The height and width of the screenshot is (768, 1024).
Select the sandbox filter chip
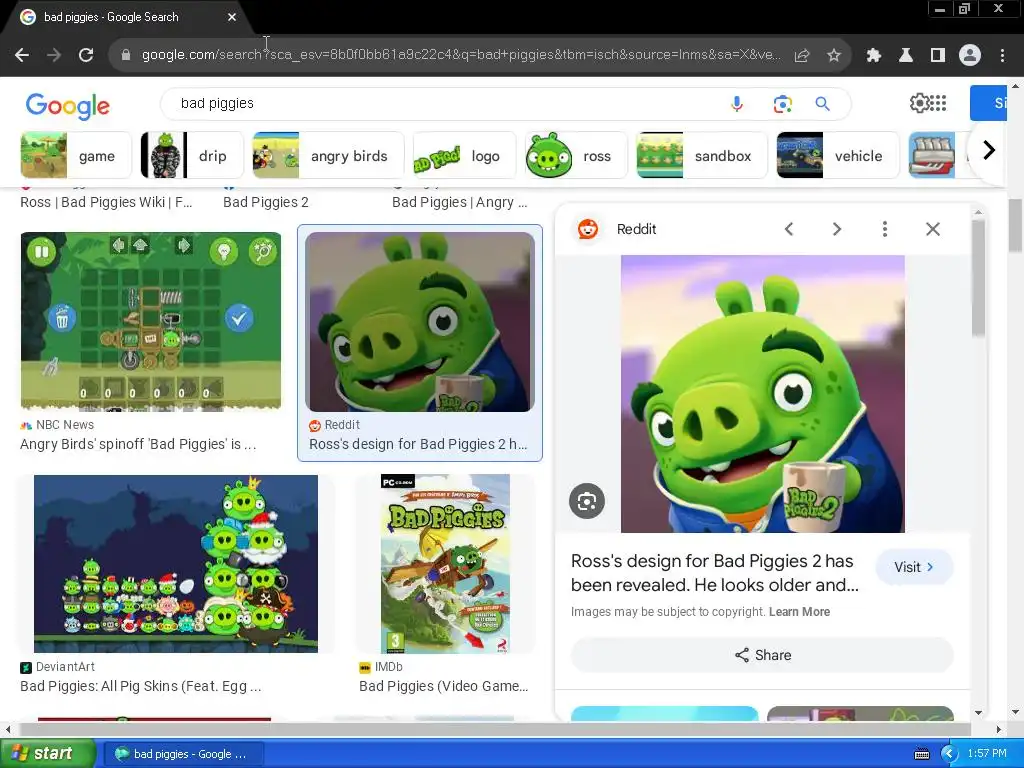(701, 155)
